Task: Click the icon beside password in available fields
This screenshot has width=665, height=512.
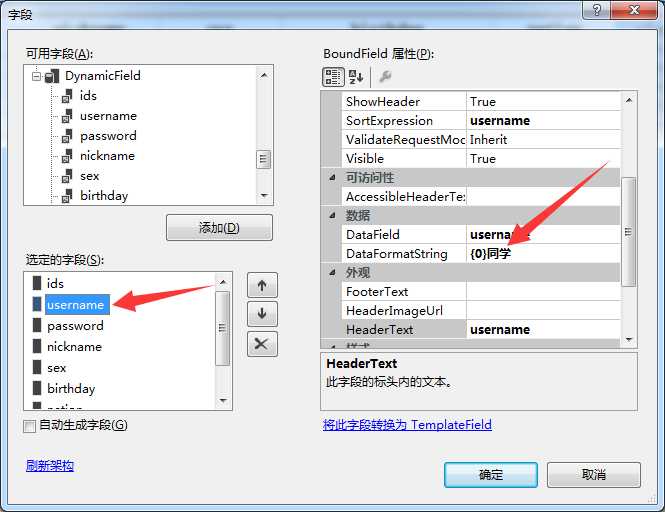Action: tap(67, 136)
